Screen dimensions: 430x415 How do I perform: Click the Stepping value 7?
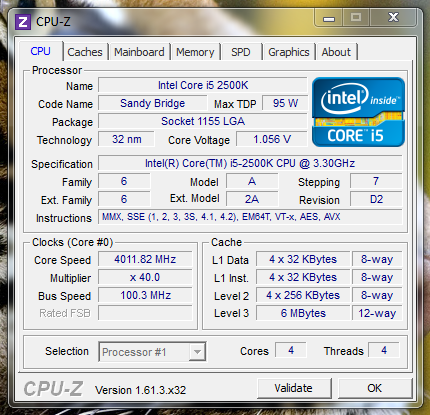click(376, 181)
